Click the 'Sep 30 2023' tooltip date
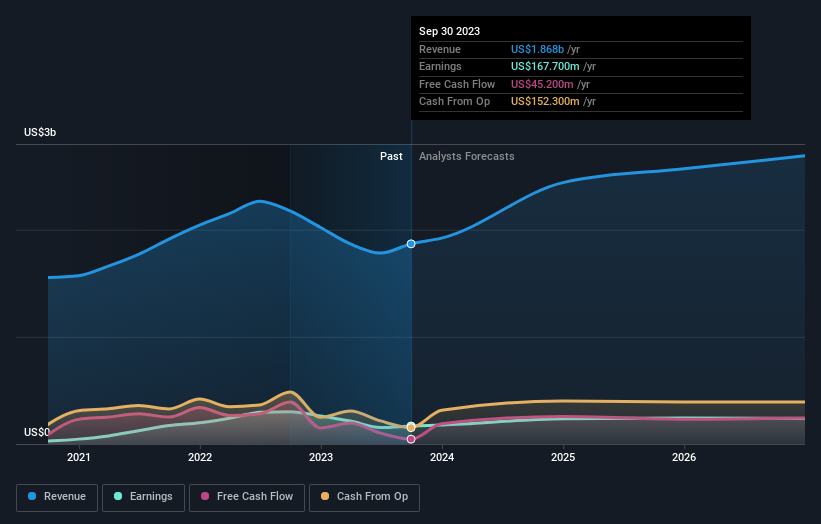This screenshot has height=524, width=821. [x=449, y=31]
